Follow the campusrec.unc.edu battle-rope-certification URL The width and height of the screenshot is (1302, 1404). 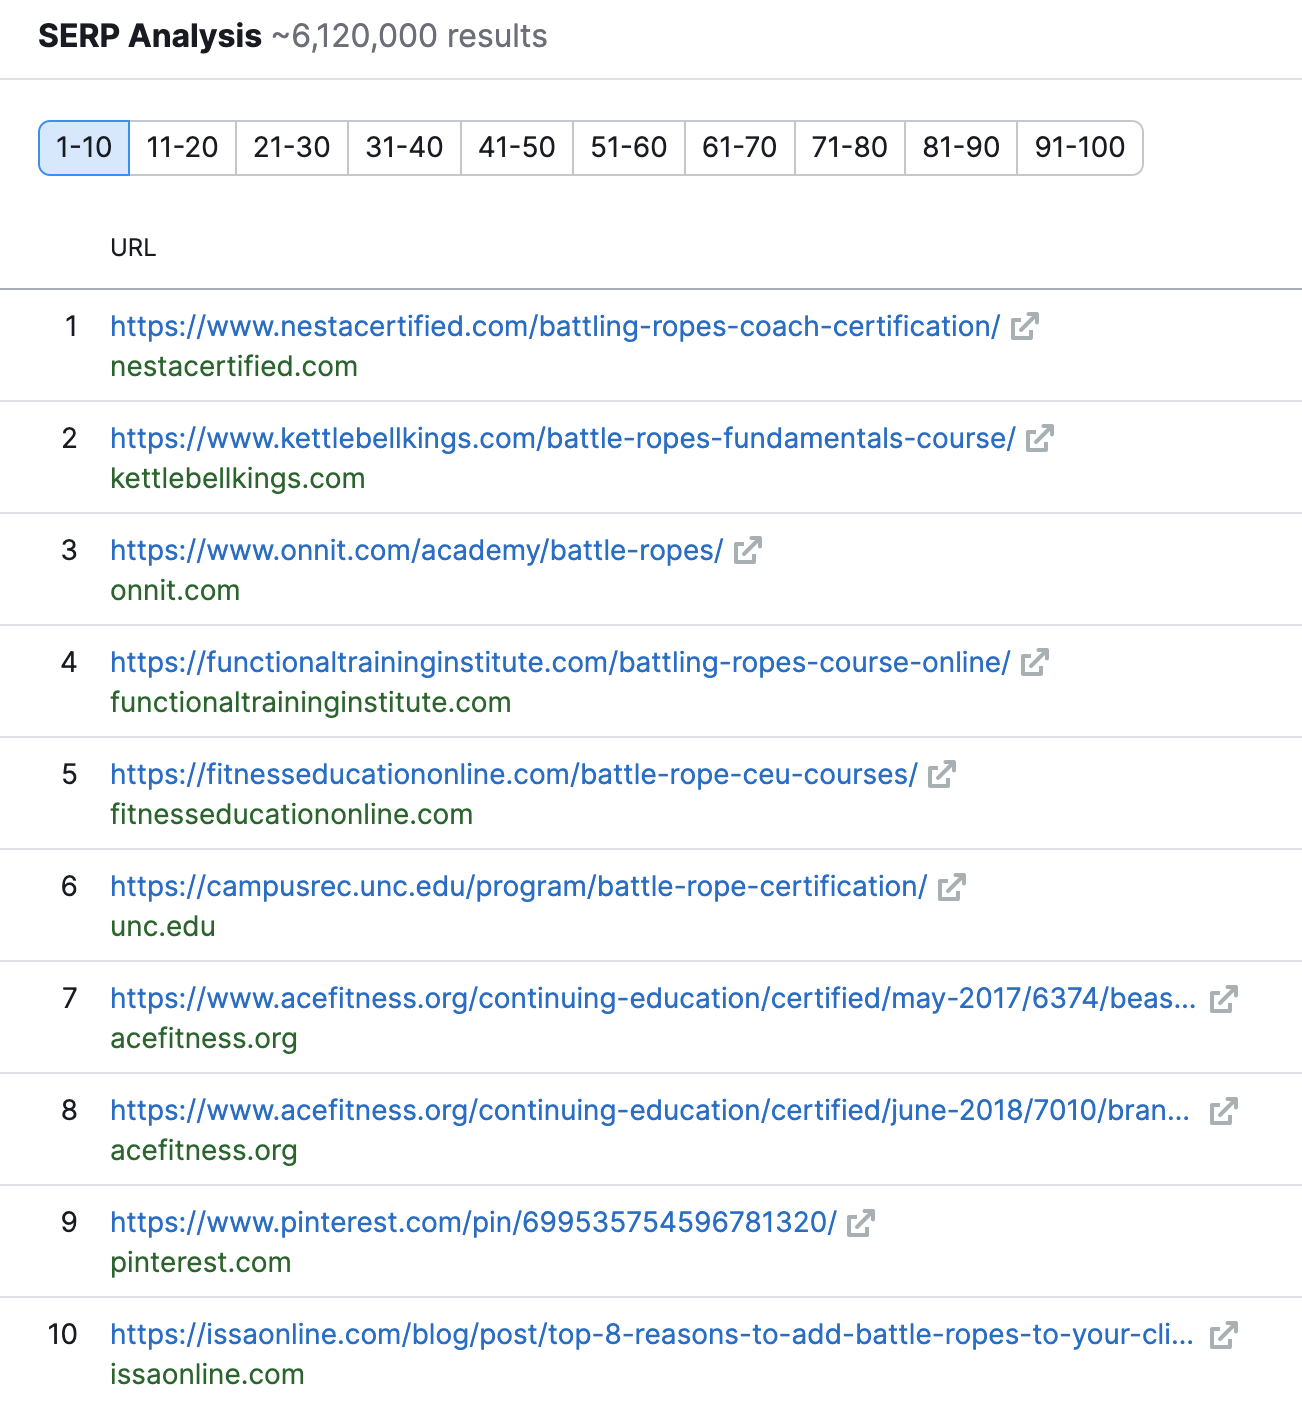coord(519,886)
